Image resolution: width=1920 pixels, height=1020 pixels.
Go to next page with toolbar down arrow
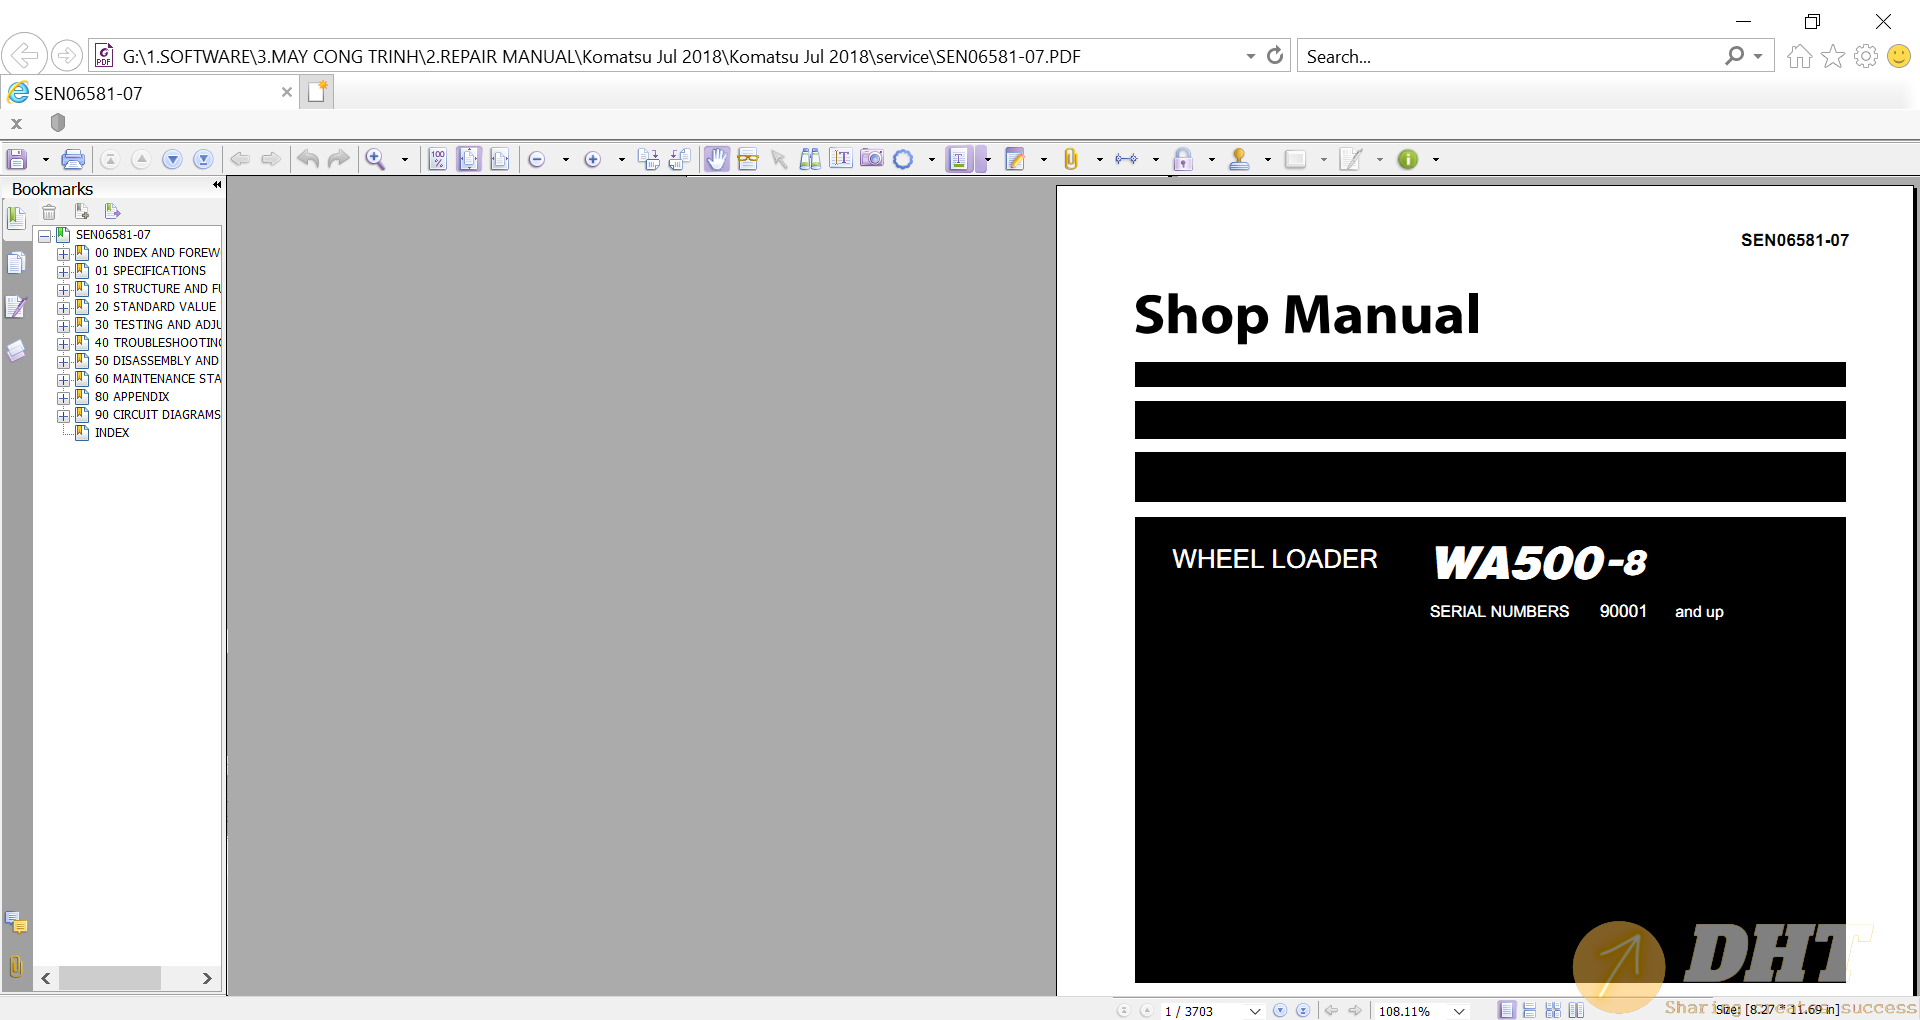[172, 159]
